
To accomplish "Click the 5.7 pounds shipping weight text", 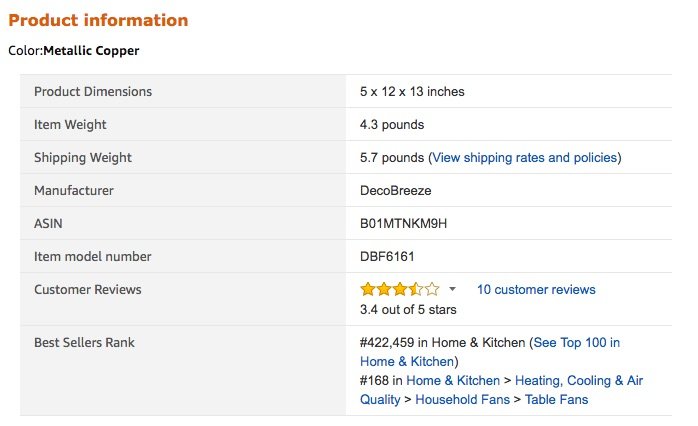I will click(x=392, y=158).
